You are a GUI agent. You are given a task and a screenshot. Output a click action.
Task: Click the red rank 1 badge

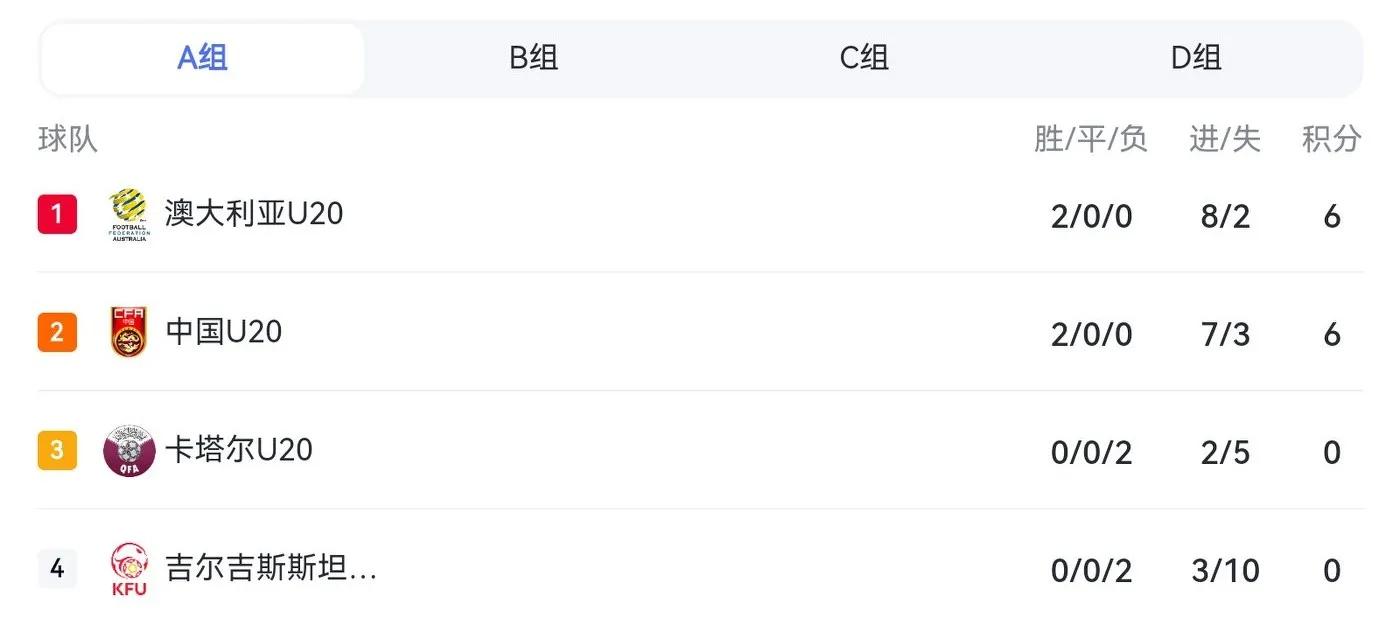coord(57,214)
